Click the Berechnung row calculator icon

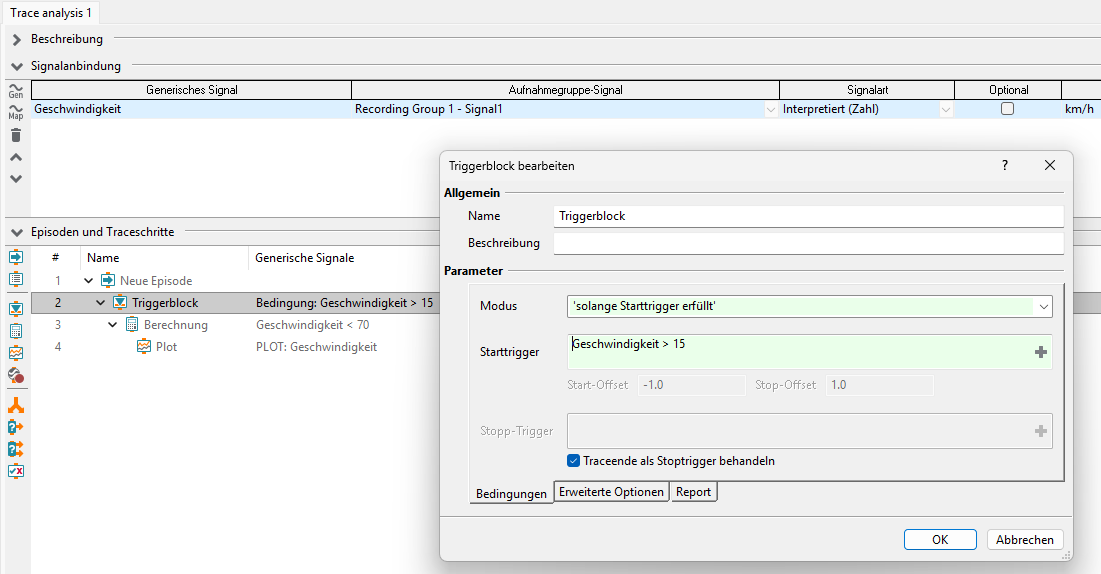(132, 325)
